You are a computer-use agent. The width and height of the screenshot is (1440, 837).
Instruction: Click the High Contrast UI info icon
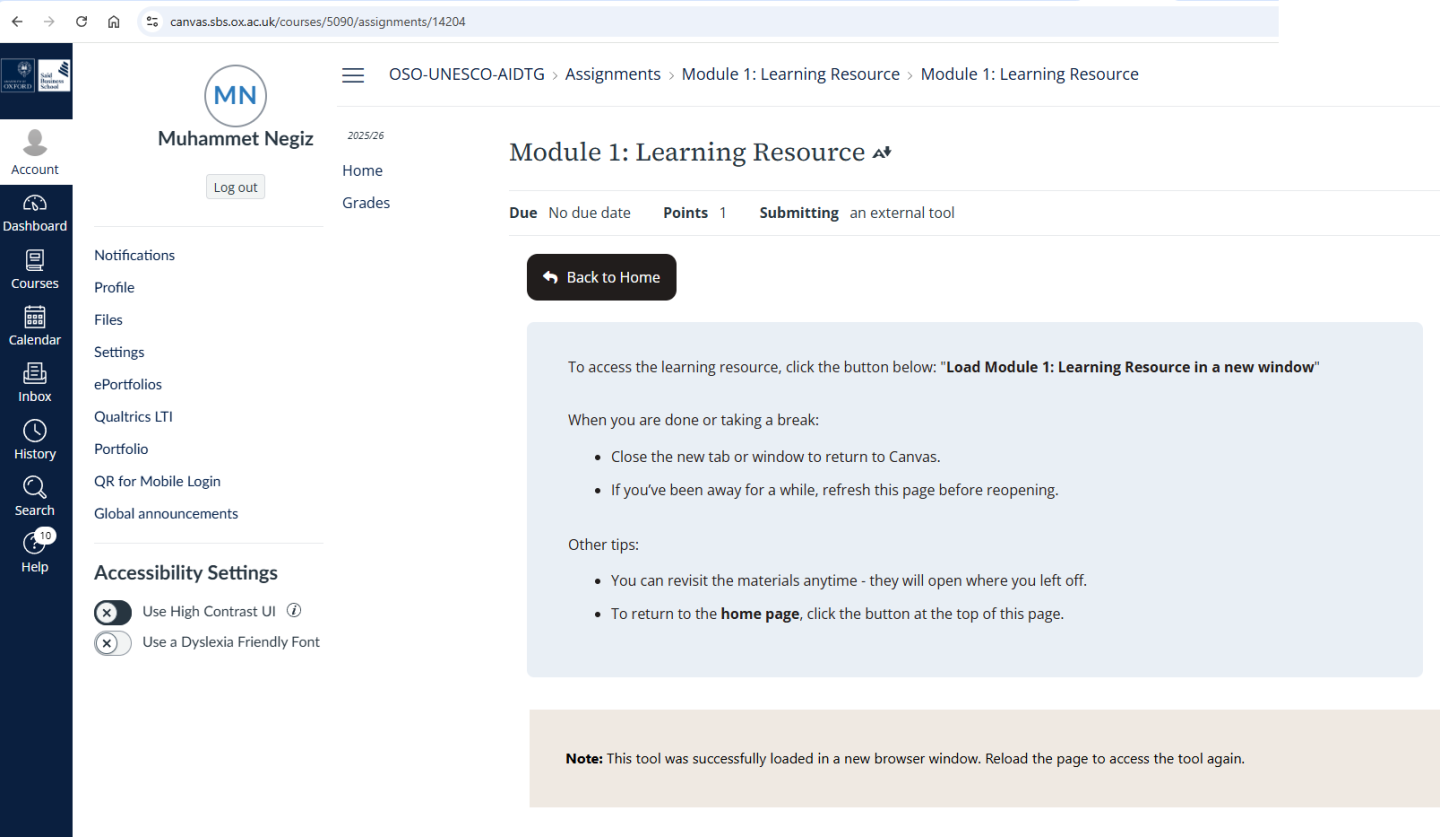tap(294, 611)
